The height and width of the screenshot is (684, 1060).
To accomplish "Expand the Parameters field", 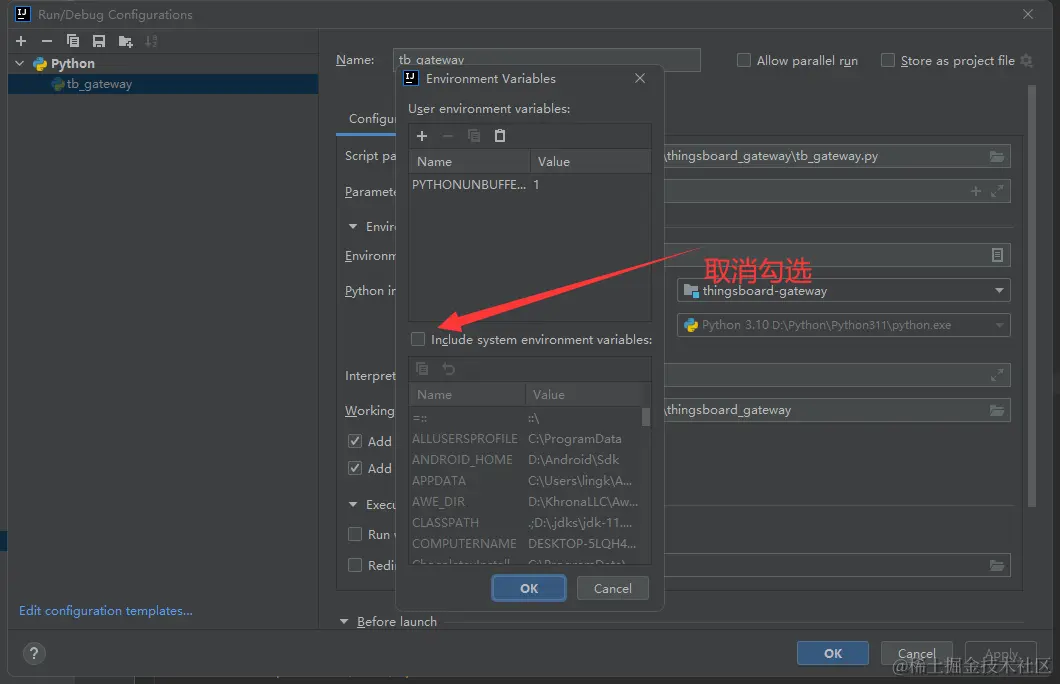I will 996,191.
